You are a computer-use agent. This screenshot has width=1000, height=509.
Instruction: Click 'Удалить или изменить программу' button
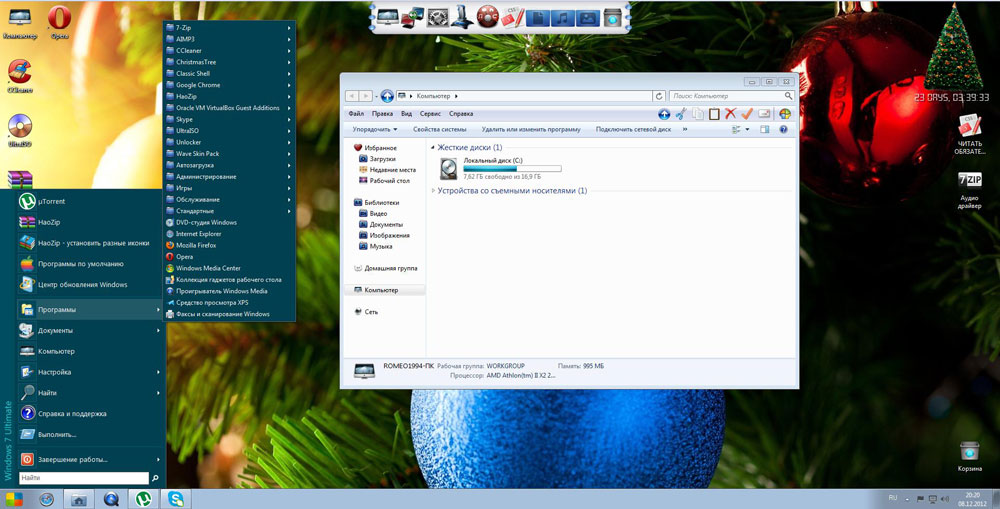pyautogui.click(x=530, y=129)
